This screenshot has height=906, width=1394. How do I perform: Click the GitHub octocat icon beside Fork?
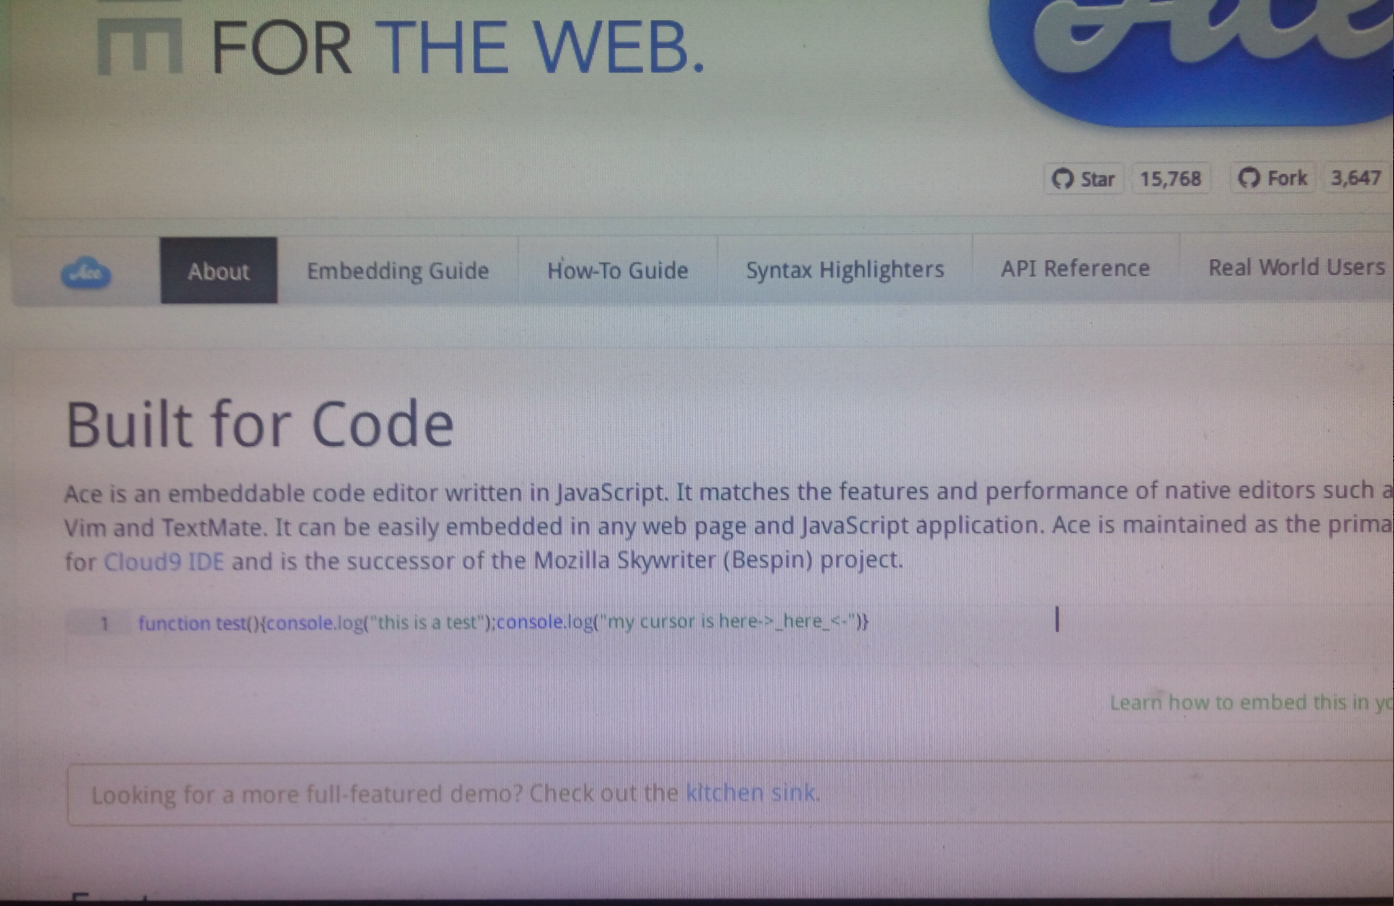1247,178
